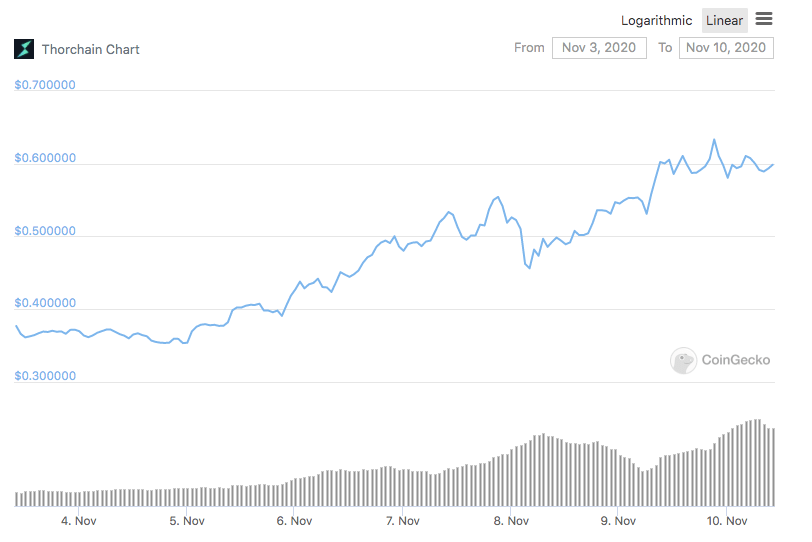The image size is (812, 542).
Task: Click the $0.700000 axis label
Action: click(x=45, y=85)
